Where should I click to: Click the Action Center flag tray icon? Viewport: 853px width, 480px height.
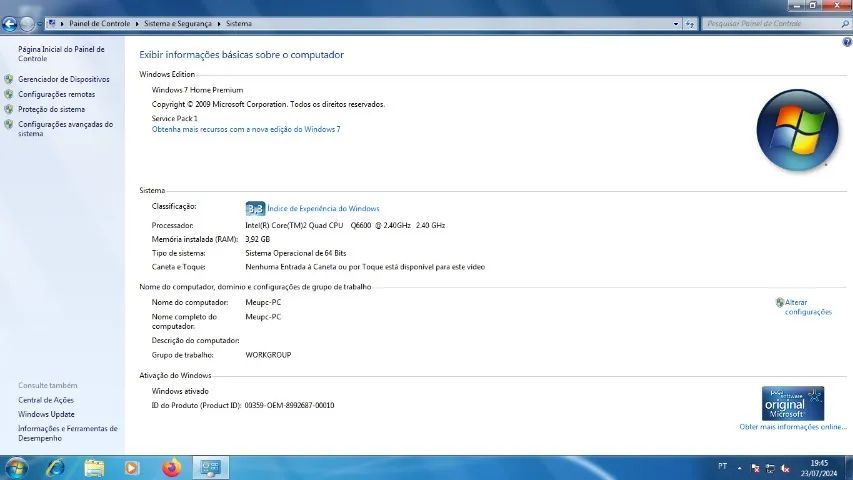click(x=755, y=468)
